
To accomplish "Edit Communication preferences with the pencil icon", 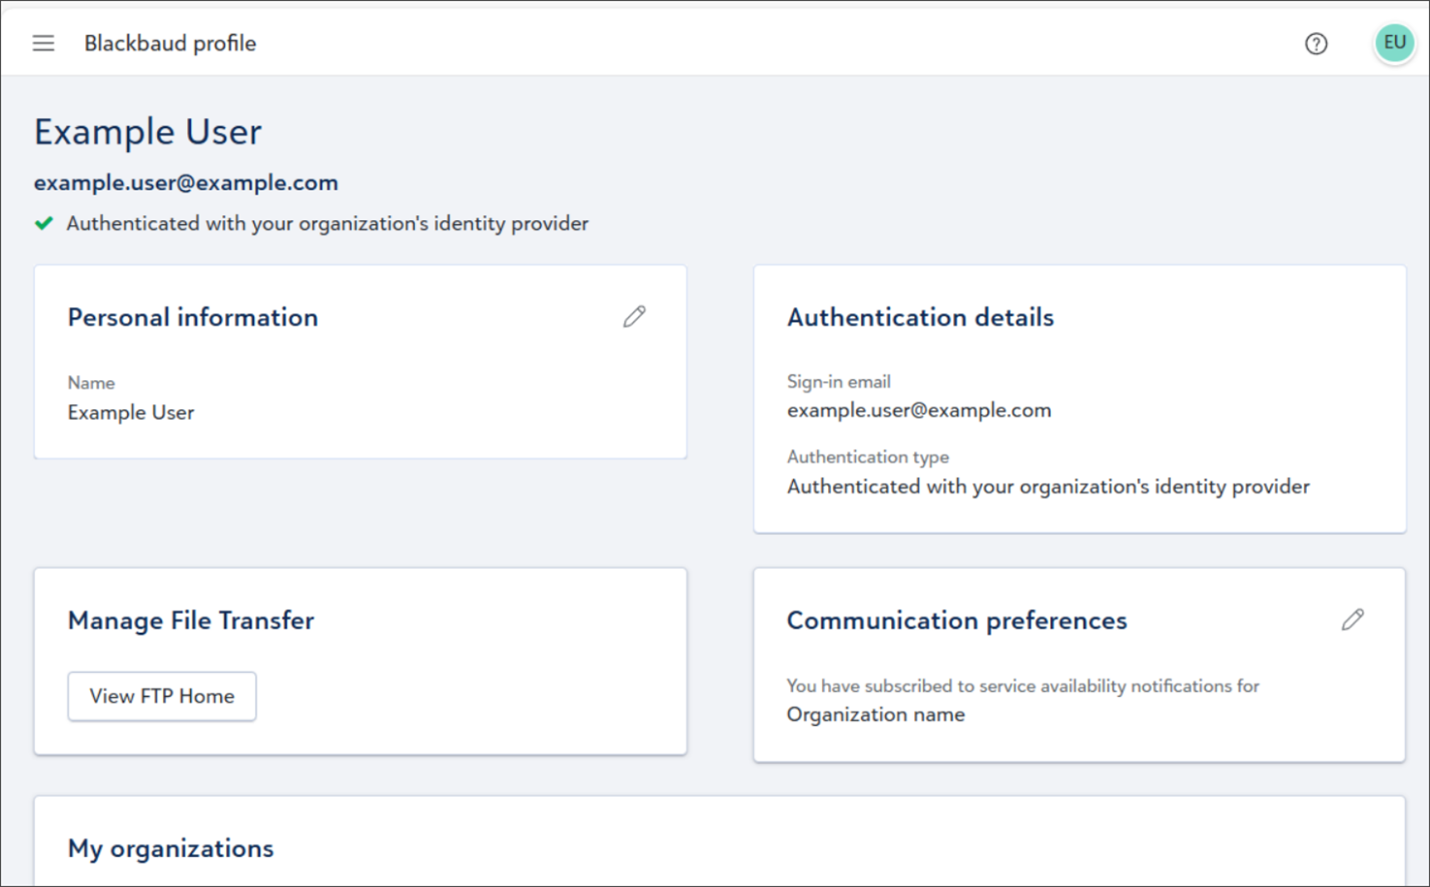I will pyautogui.click(x=1352, y=620).
